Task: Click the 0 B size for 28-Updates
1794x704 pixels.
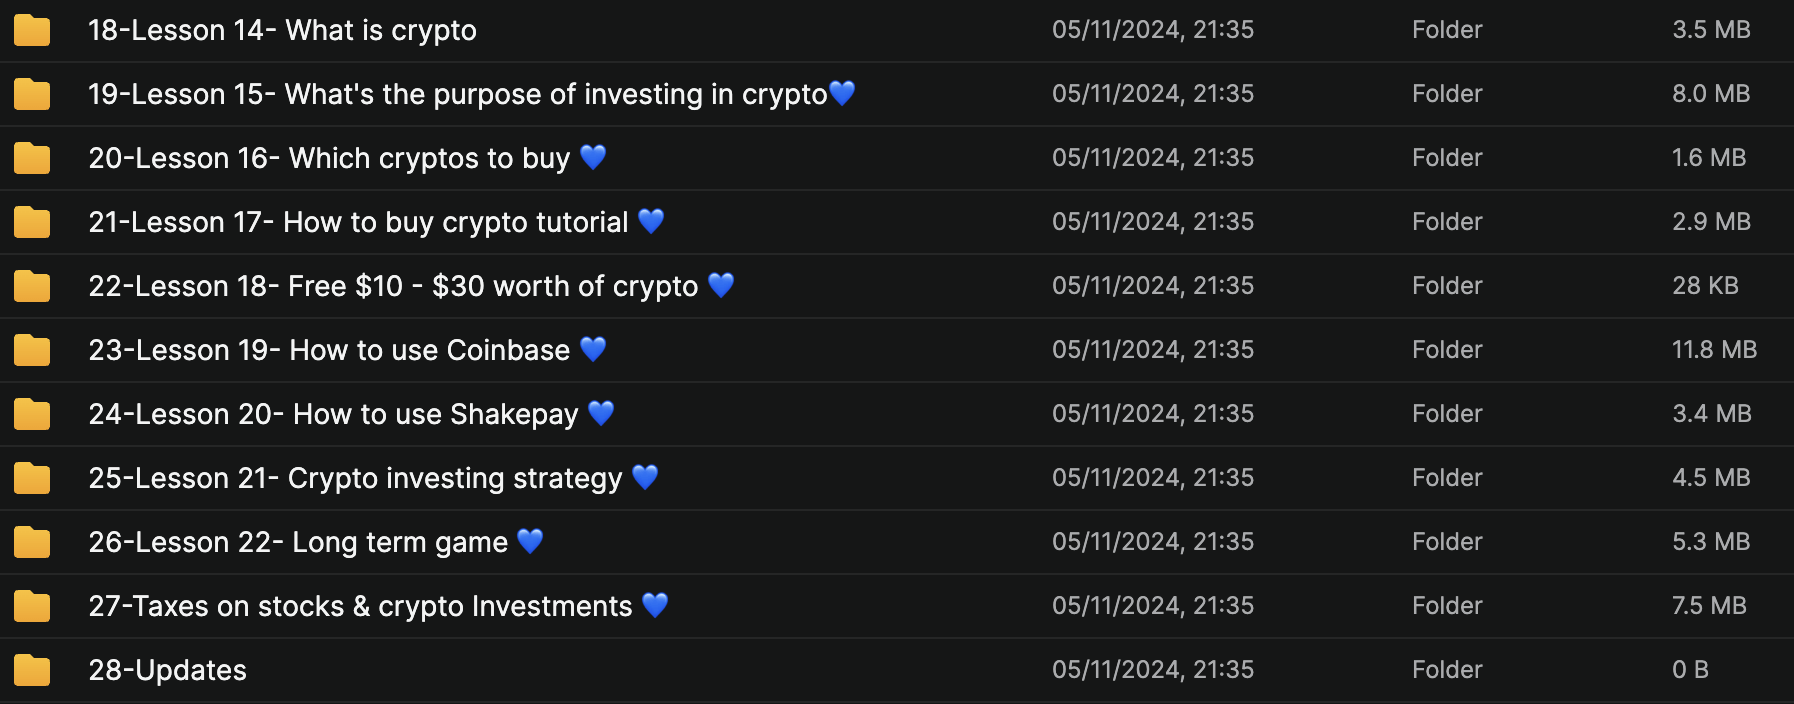Action: (1690, 670)
